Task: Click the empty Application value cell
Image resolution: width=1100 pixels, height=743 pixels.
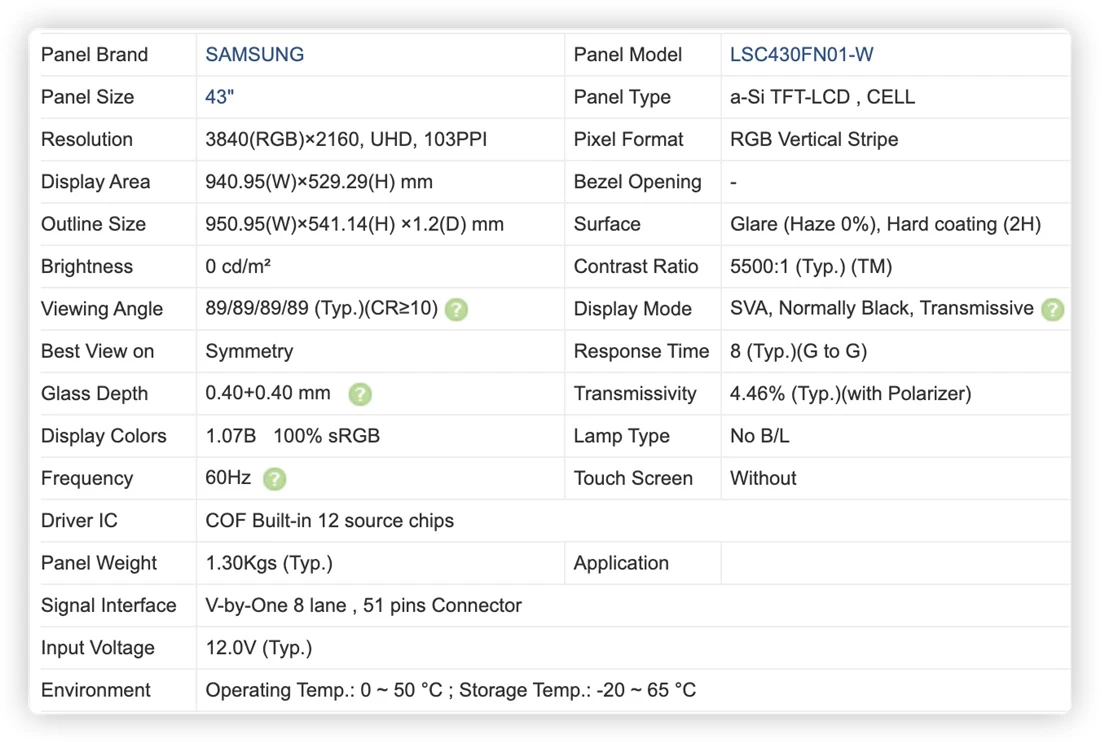Action: [x=895, y=563]
